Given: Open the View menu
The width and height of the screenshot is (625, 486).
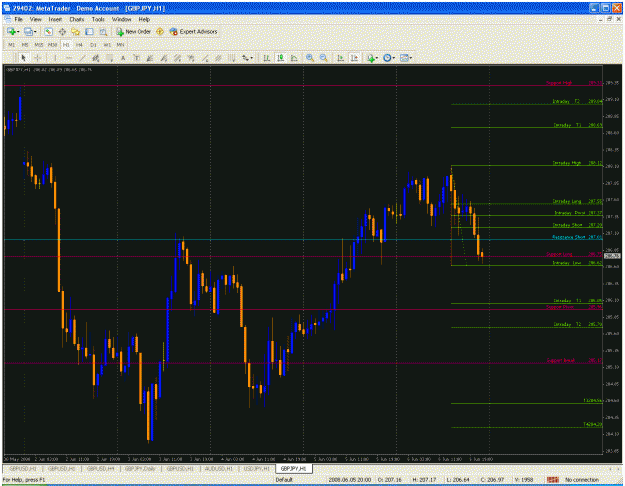Looking at the screenshot, I should (x=35, y=19).
